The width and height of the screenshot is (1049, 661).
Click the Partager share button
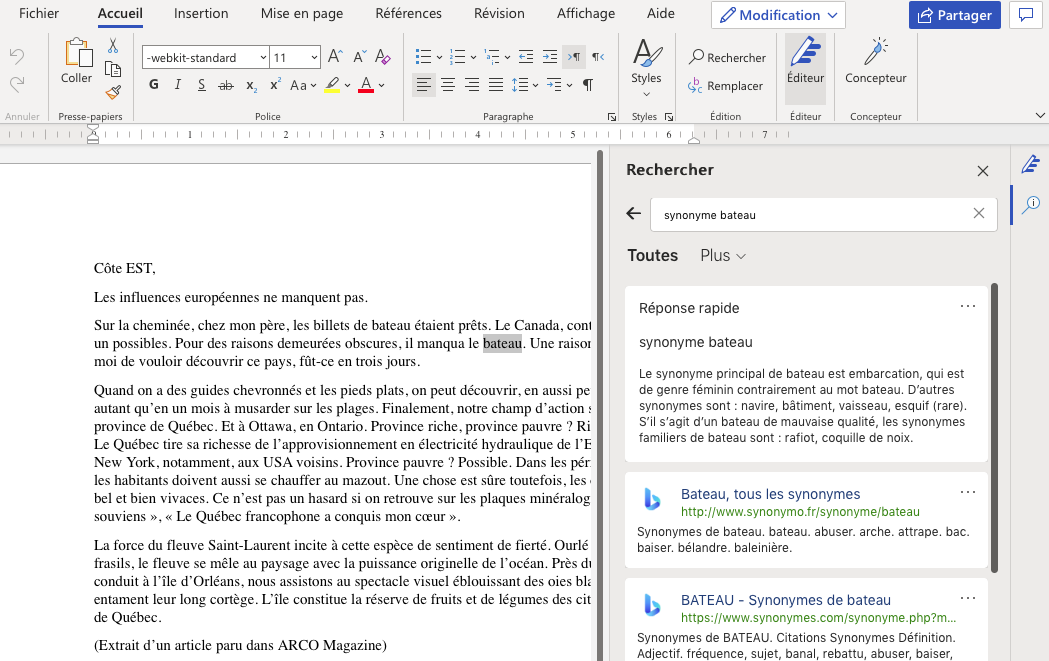pos(955,15)
